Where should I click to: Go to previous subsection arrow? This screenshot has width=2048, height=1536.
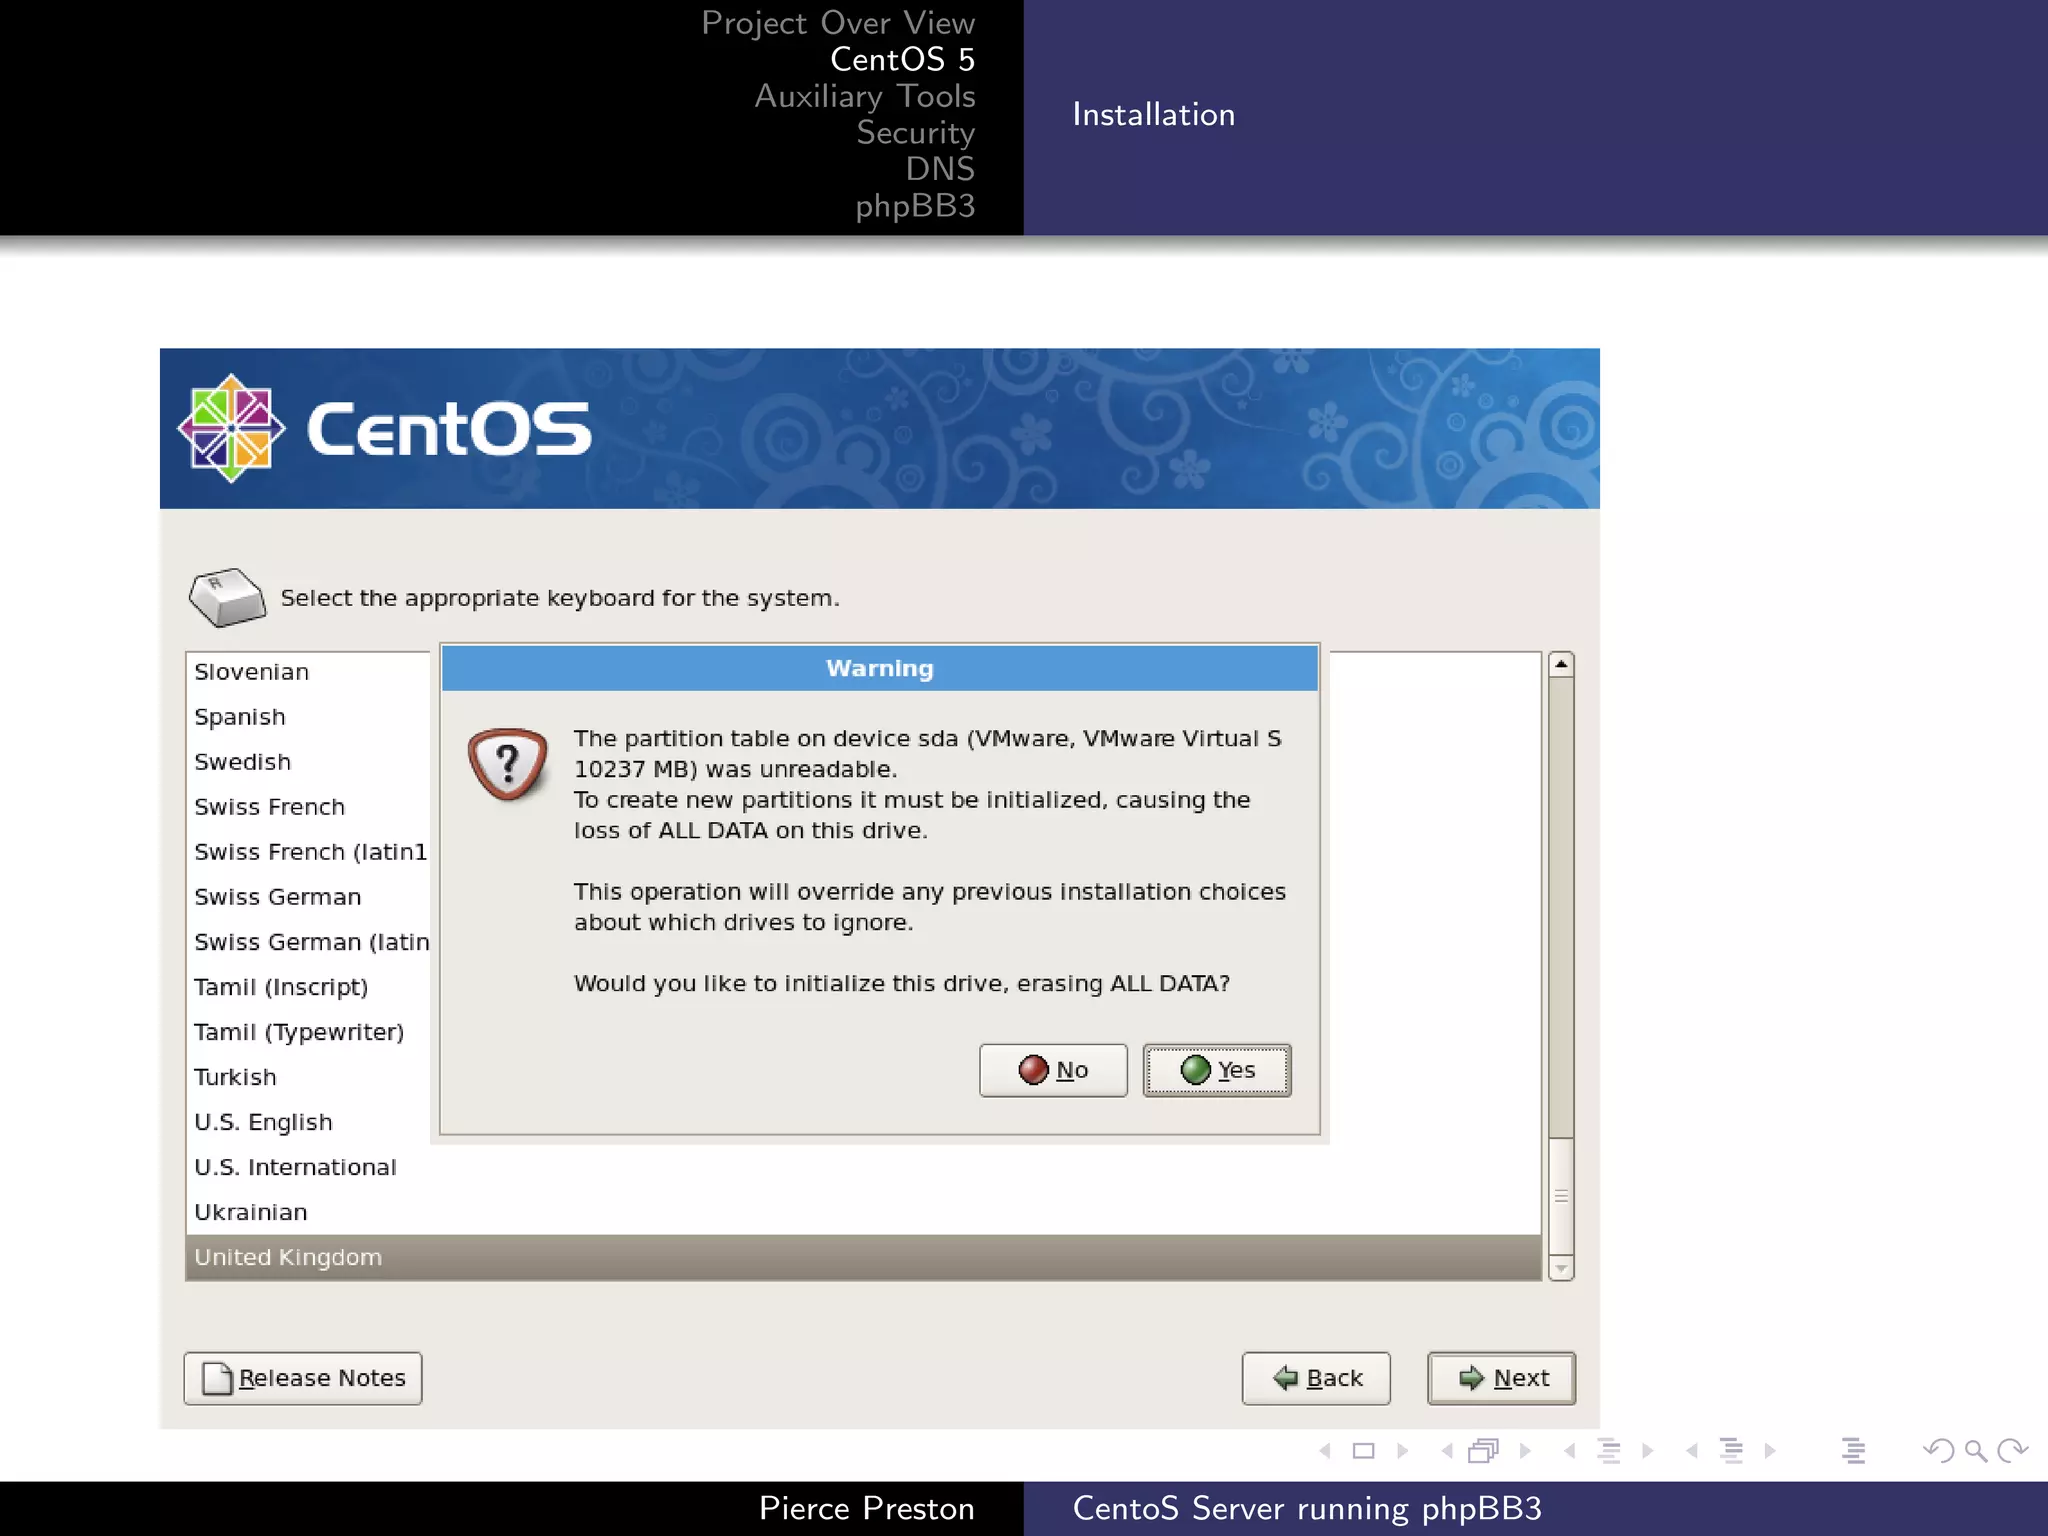click(x=1570, y=1451)
